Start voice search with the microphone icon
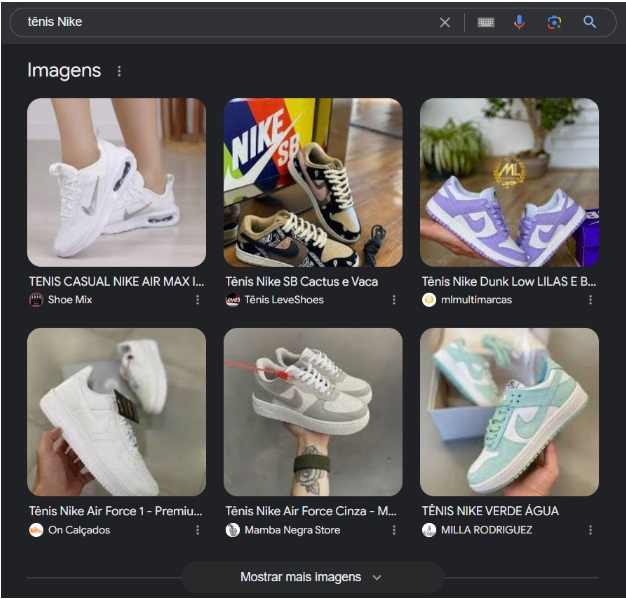 [519, 22]
